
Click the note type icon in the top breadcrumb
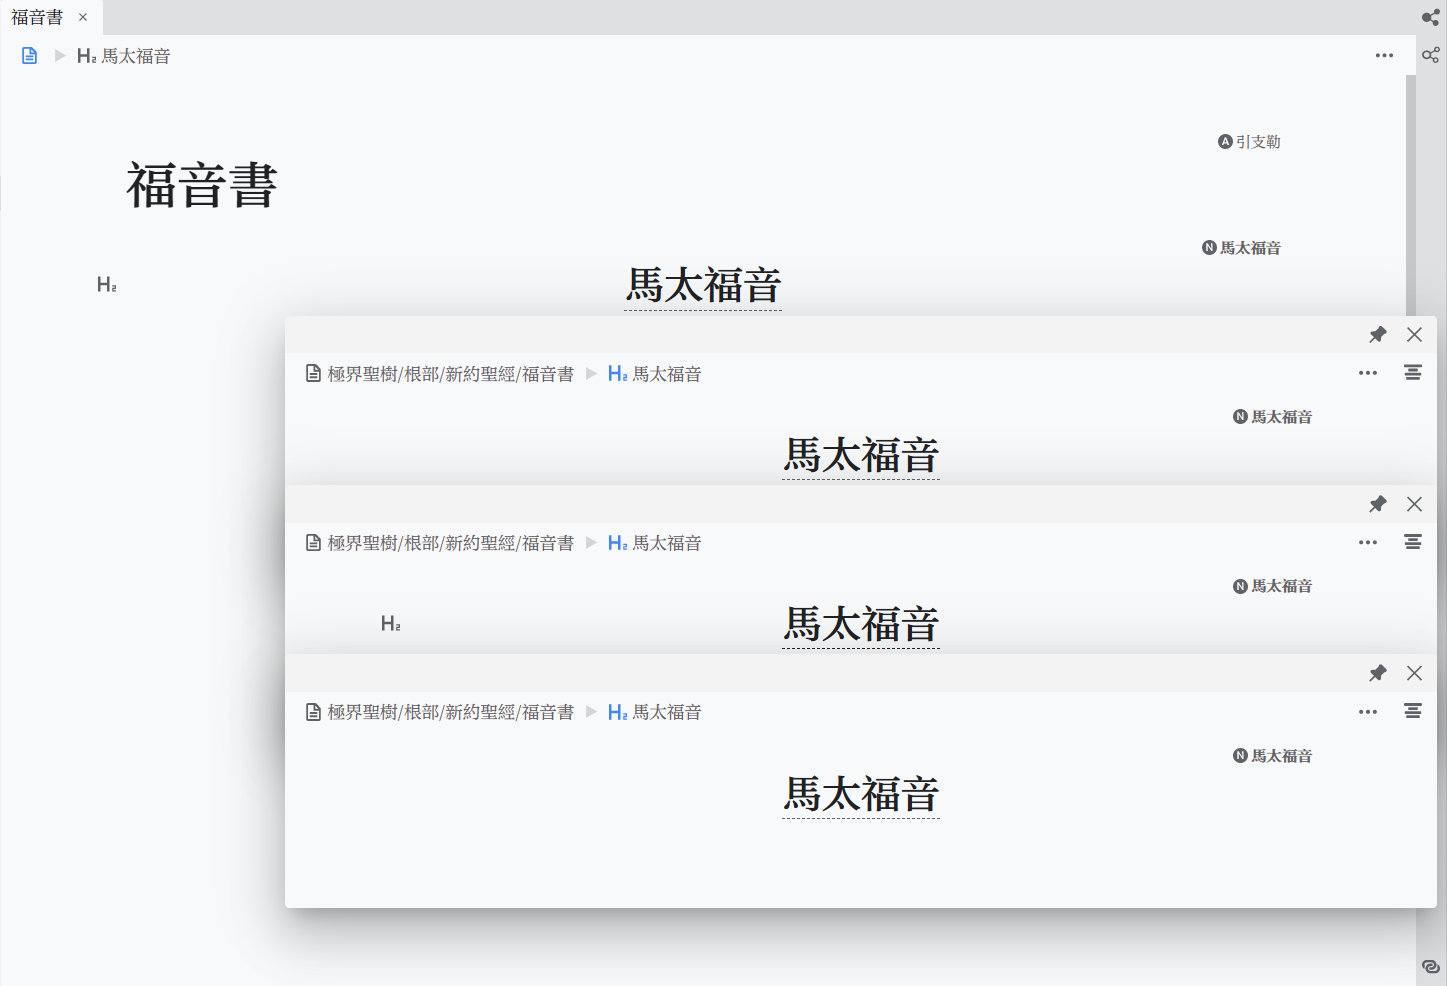(28, 55)
